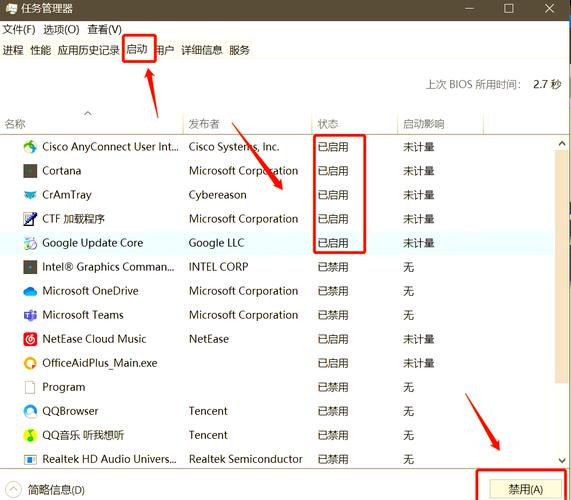This screenshot has height=500, width=571.
Task: Collapse to 简略信息(D) view
Action: (46, 490)
